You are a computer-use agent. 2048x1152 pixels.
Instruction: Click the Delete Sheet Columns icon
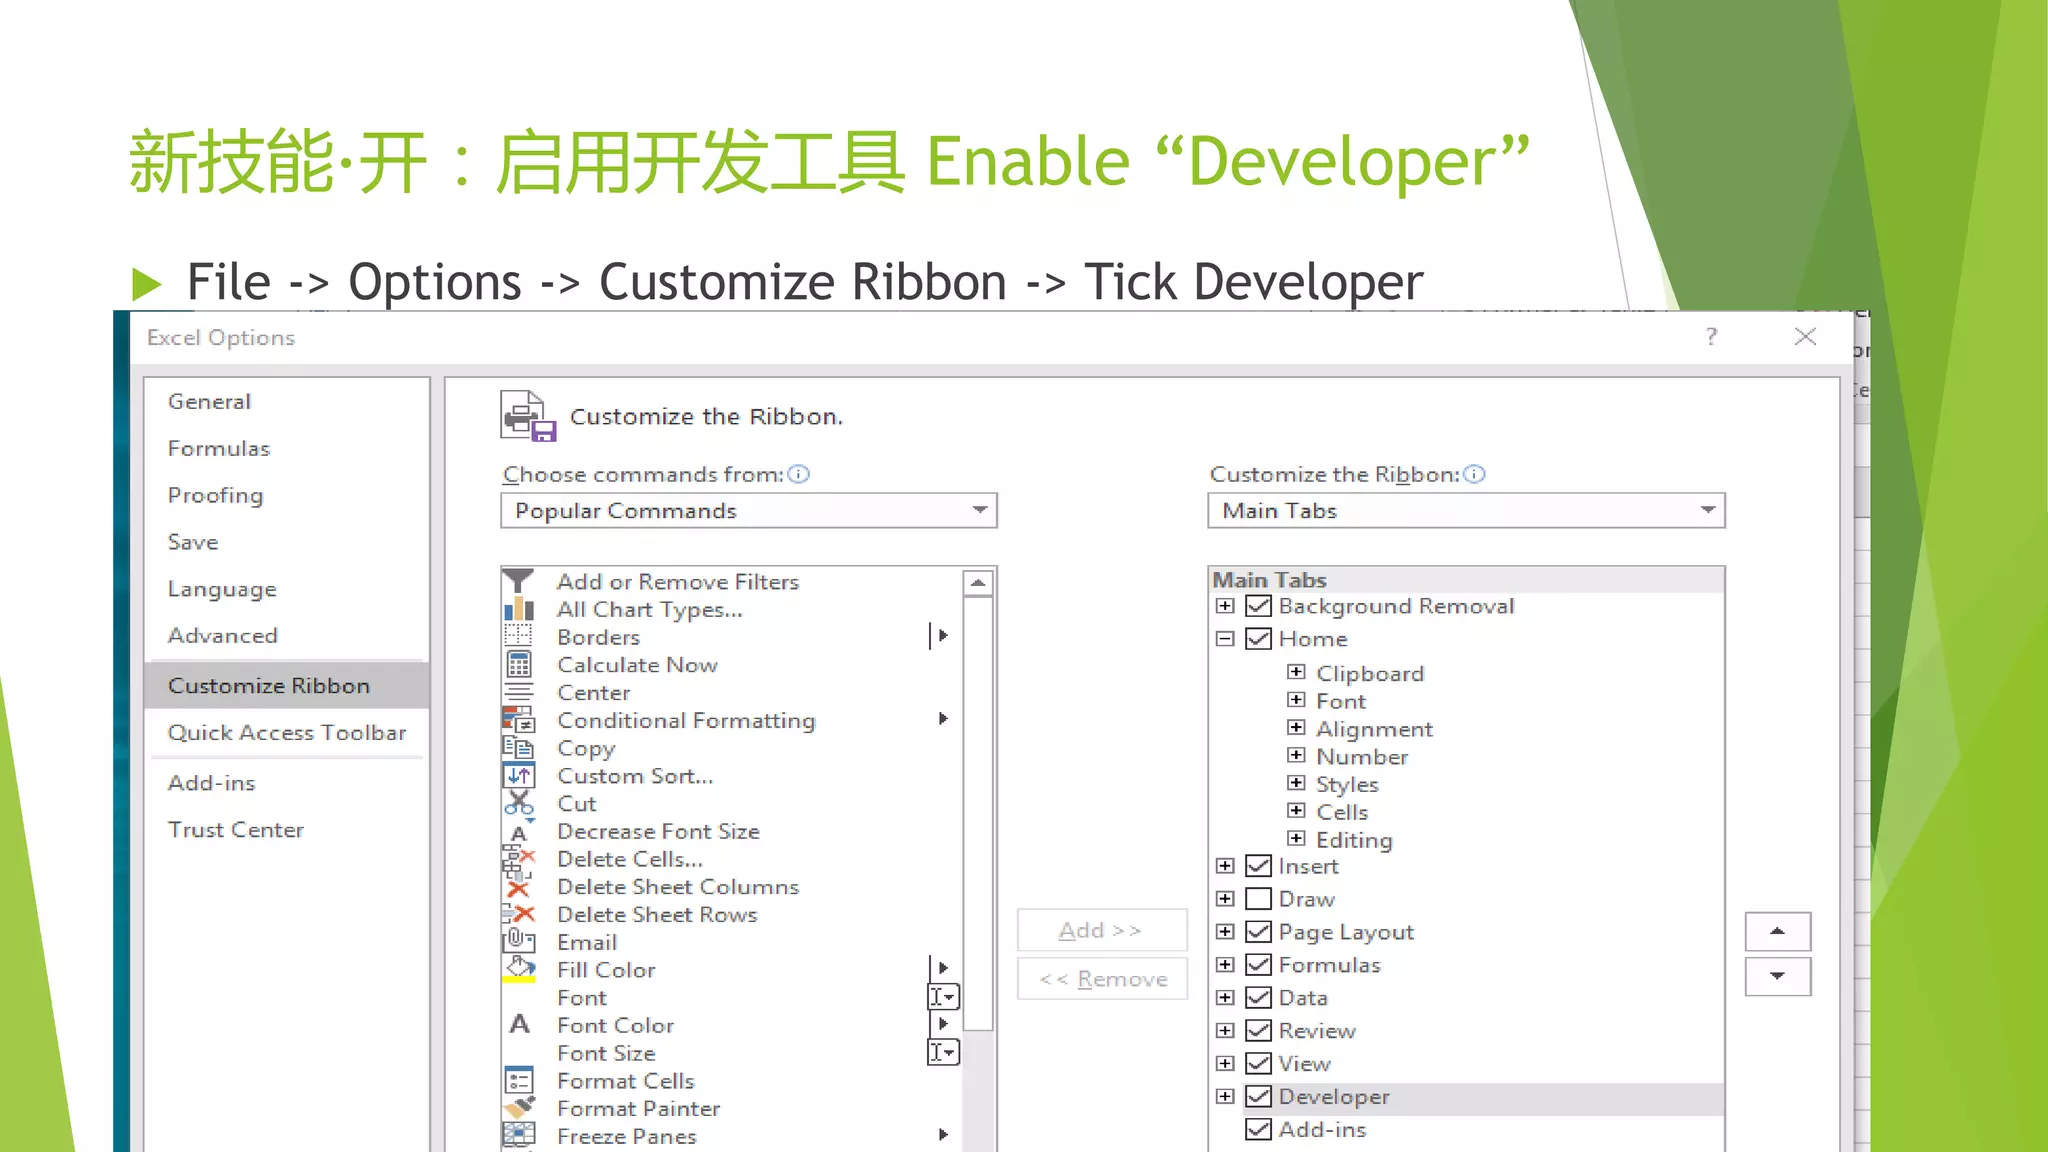[518, 887]
